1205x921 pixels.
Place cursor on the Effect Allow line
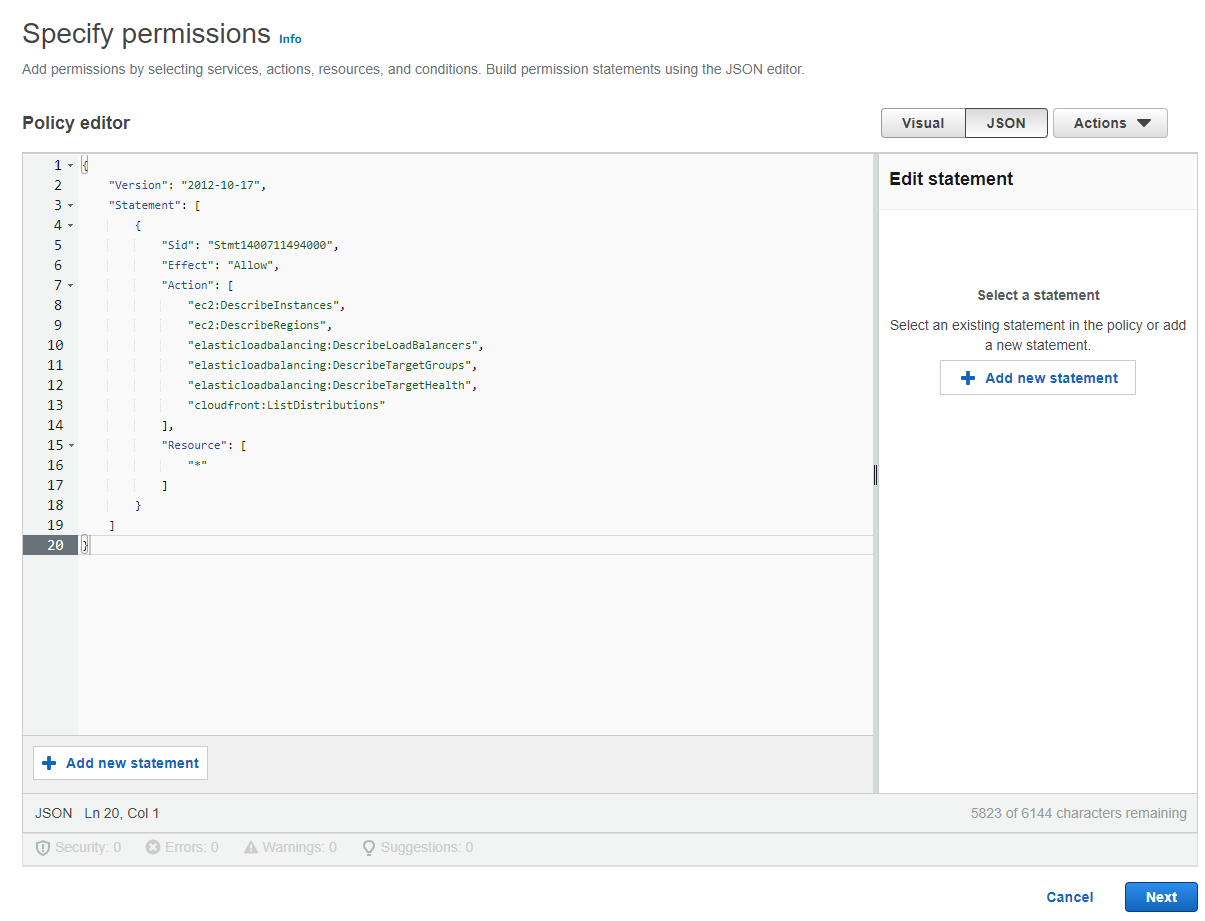click(x=220, y=265)
